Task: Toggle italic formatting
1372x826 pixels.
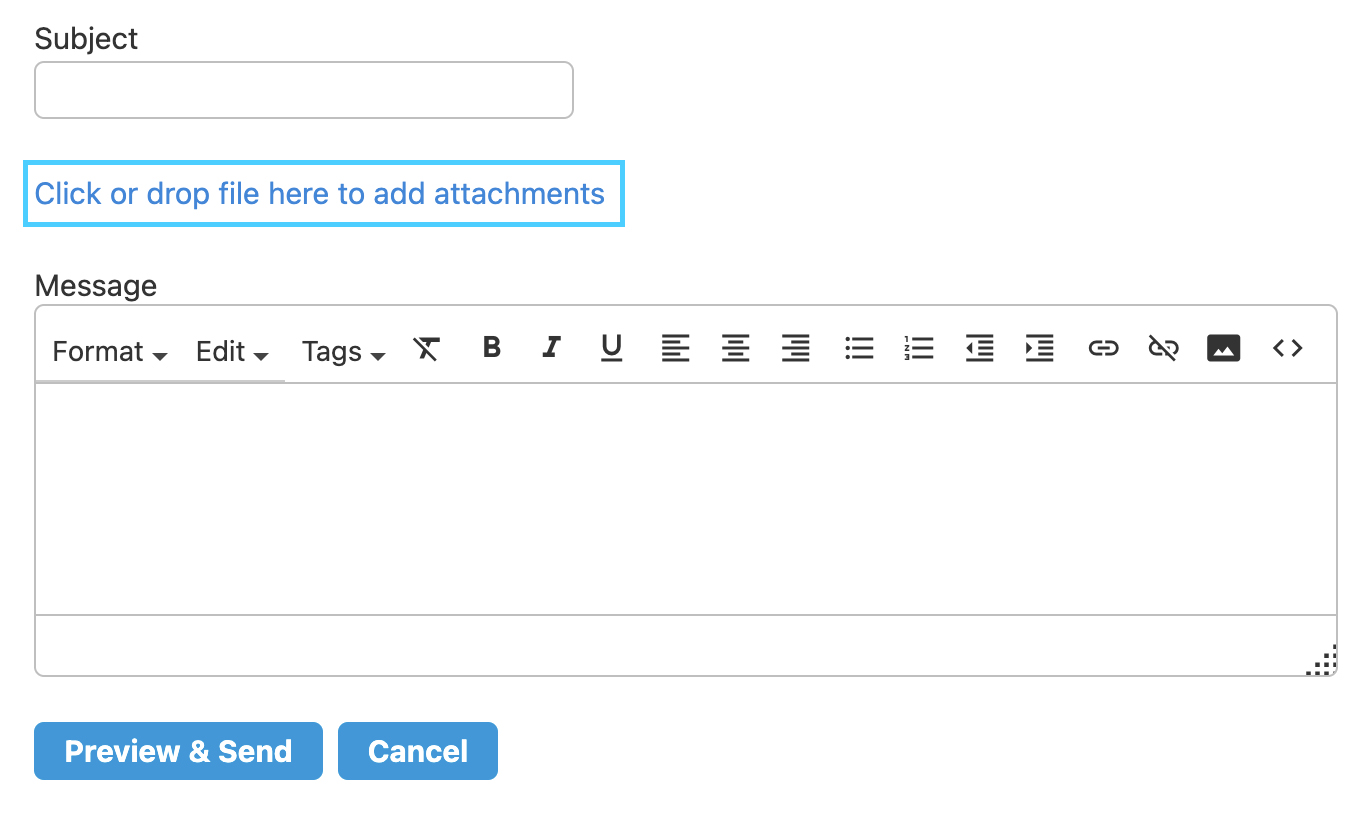Action: [551, 347]
